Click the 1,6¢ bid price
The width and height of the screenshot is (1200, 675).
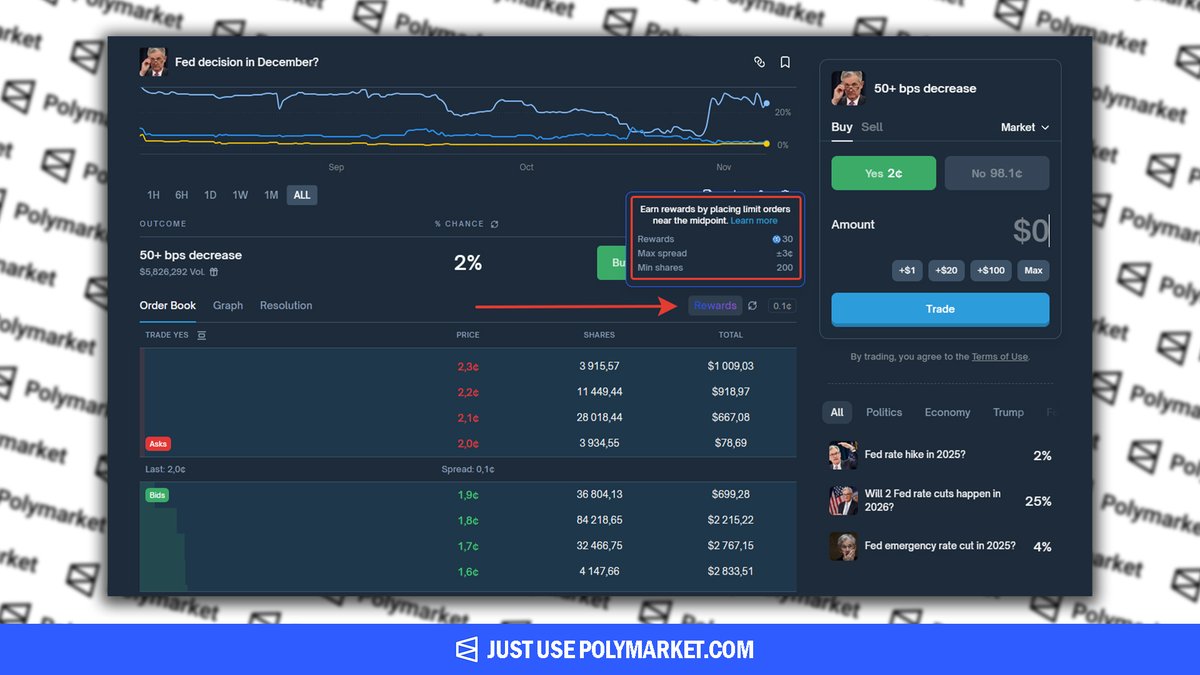[x=468, y=572]
